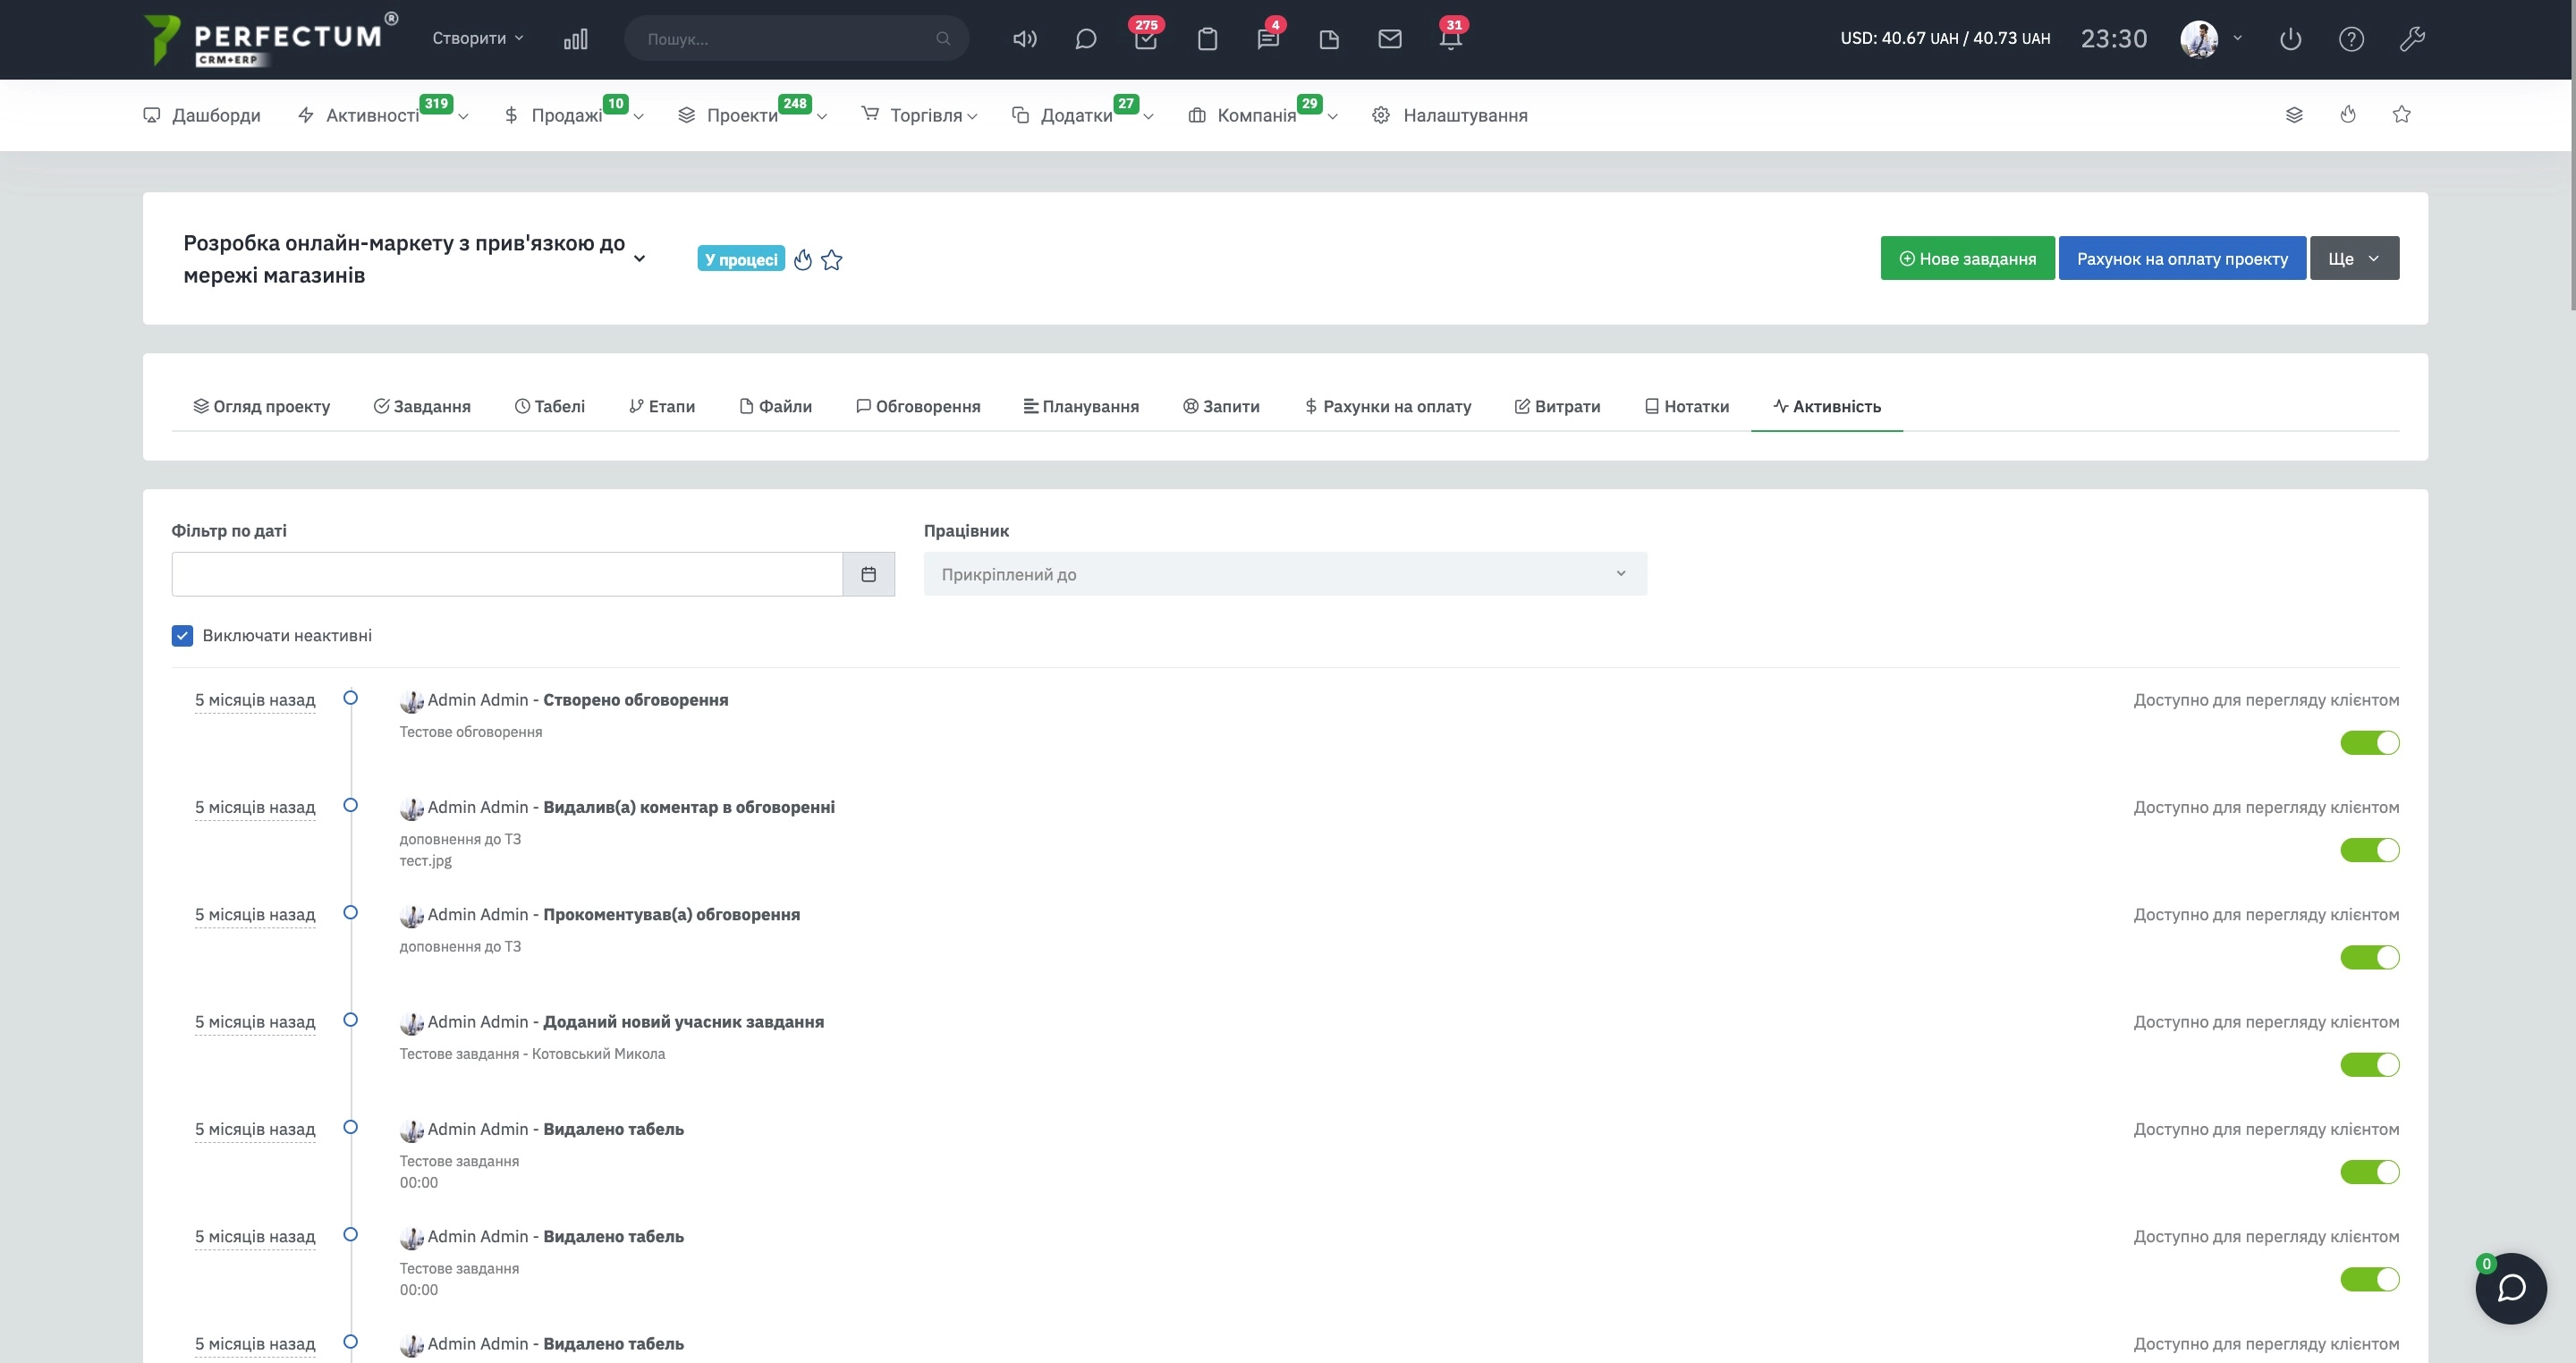The height and width of the screenshot is (1363, 2576).
Task: Click the search magnifier icon
Action: pos(943,39)
